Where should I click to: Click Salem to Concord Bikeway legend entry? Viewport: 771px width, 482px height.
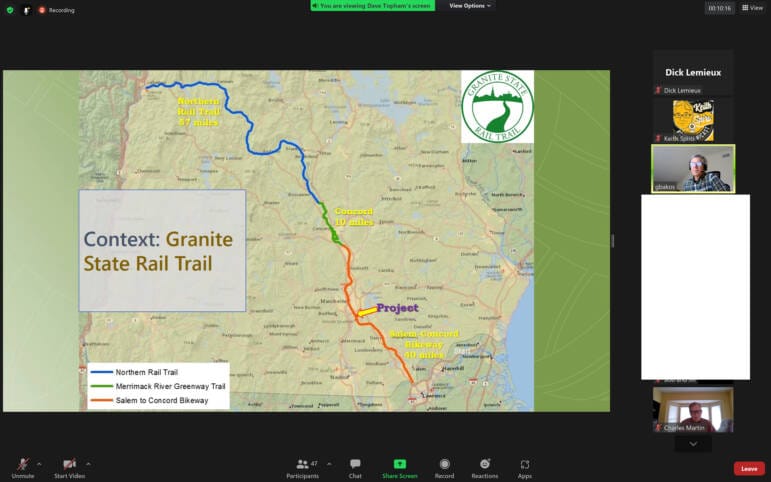(149, 400)
